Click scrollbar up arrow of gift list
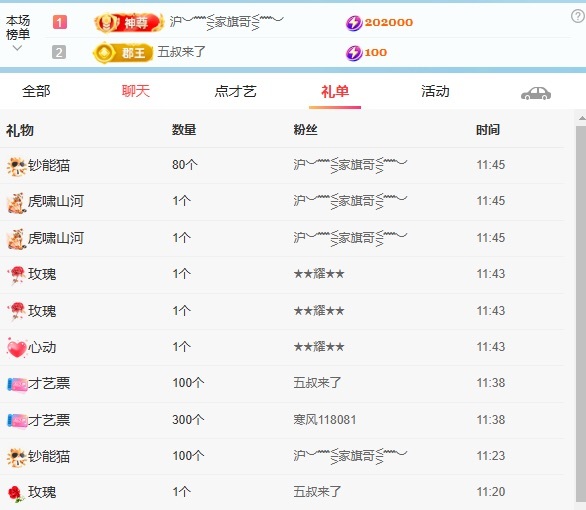The image size is (586, 510). tap(582, 118)
